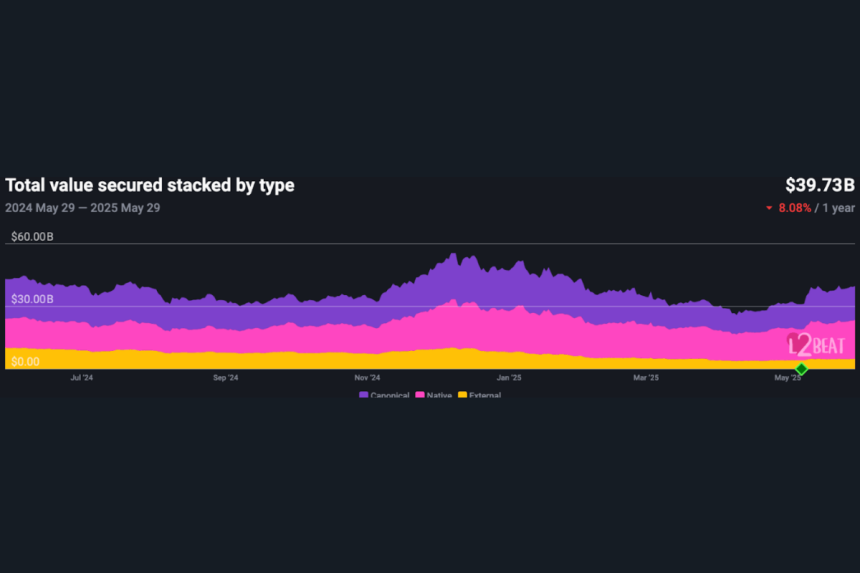Click the Mar '25 x-axis label
860x573 pixels.
(646, 378)
